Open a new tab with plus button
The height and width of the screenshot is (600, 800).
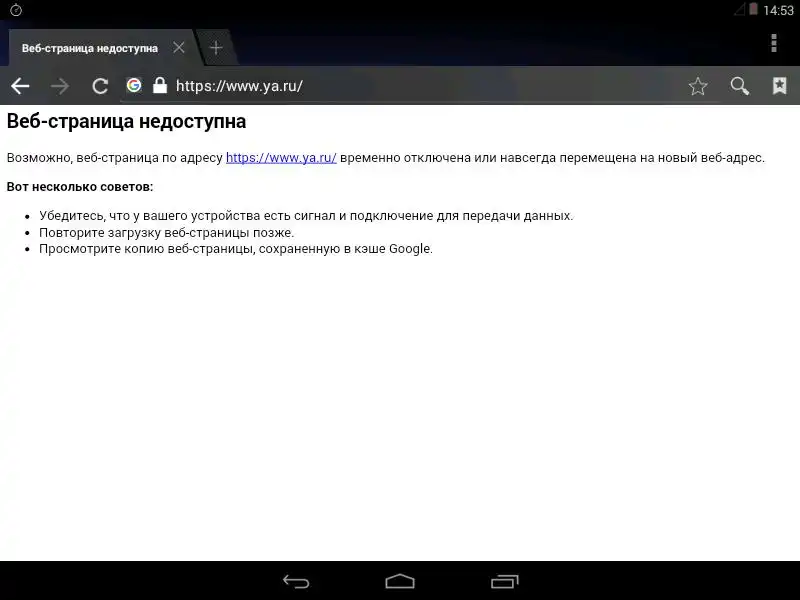tap(216, 47)
